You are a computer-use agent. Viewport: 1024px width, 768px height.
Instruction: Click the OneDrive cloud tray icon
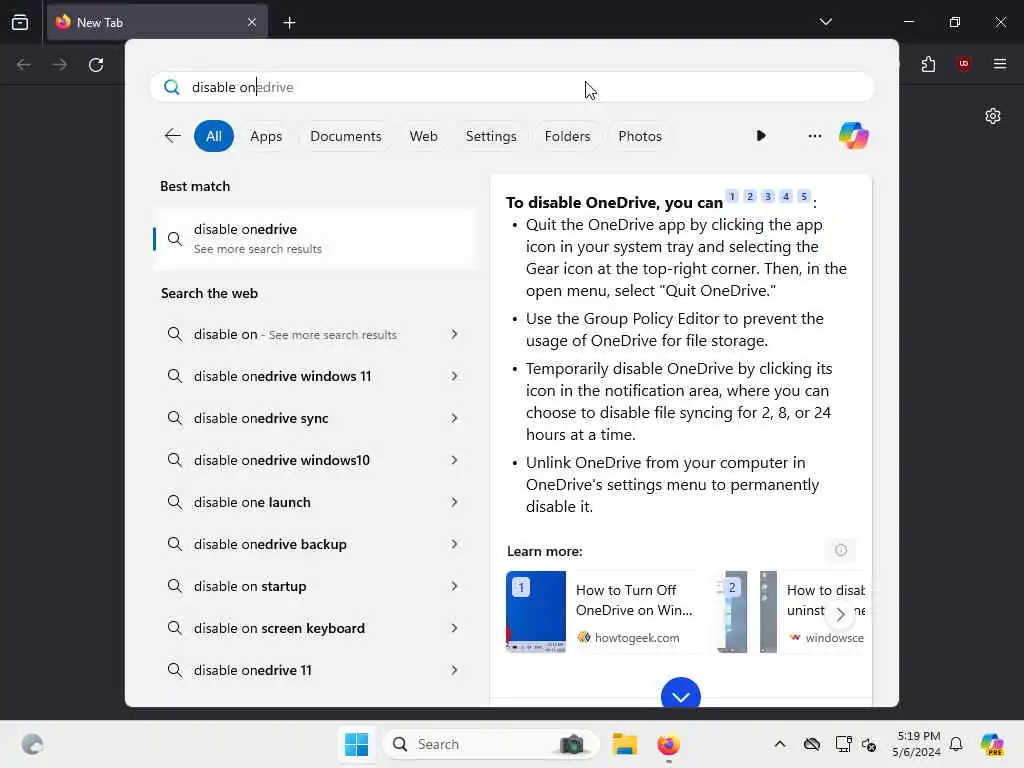click(812, 744)
